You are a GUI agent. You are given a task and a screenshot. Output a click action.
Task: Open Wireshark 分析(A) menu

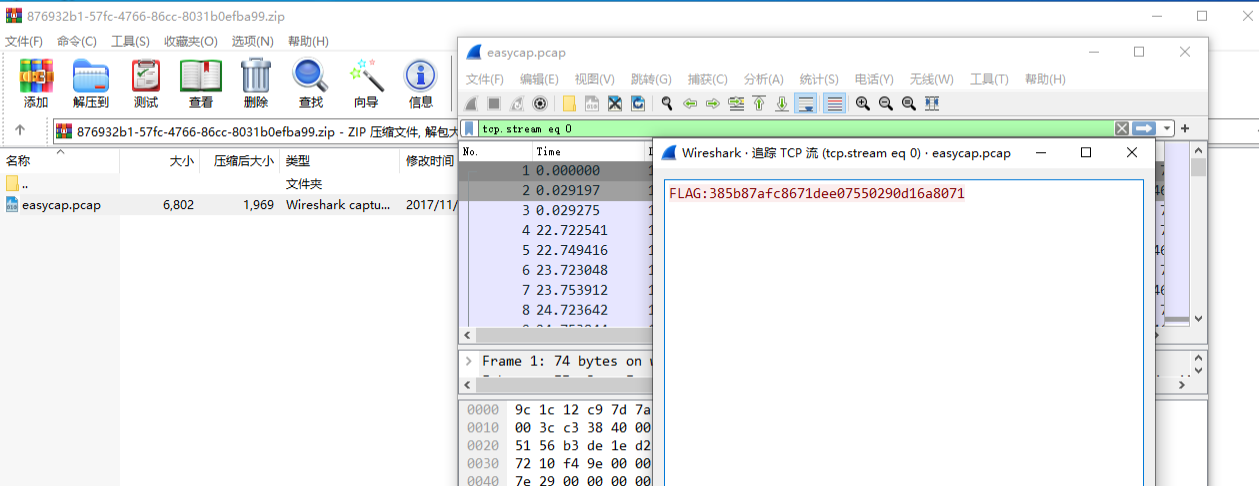coord(763,79)
